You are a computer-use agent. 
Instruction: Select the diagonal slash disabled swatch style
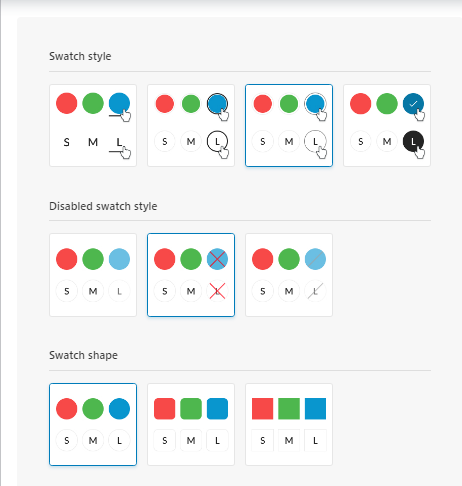(289, 275)
